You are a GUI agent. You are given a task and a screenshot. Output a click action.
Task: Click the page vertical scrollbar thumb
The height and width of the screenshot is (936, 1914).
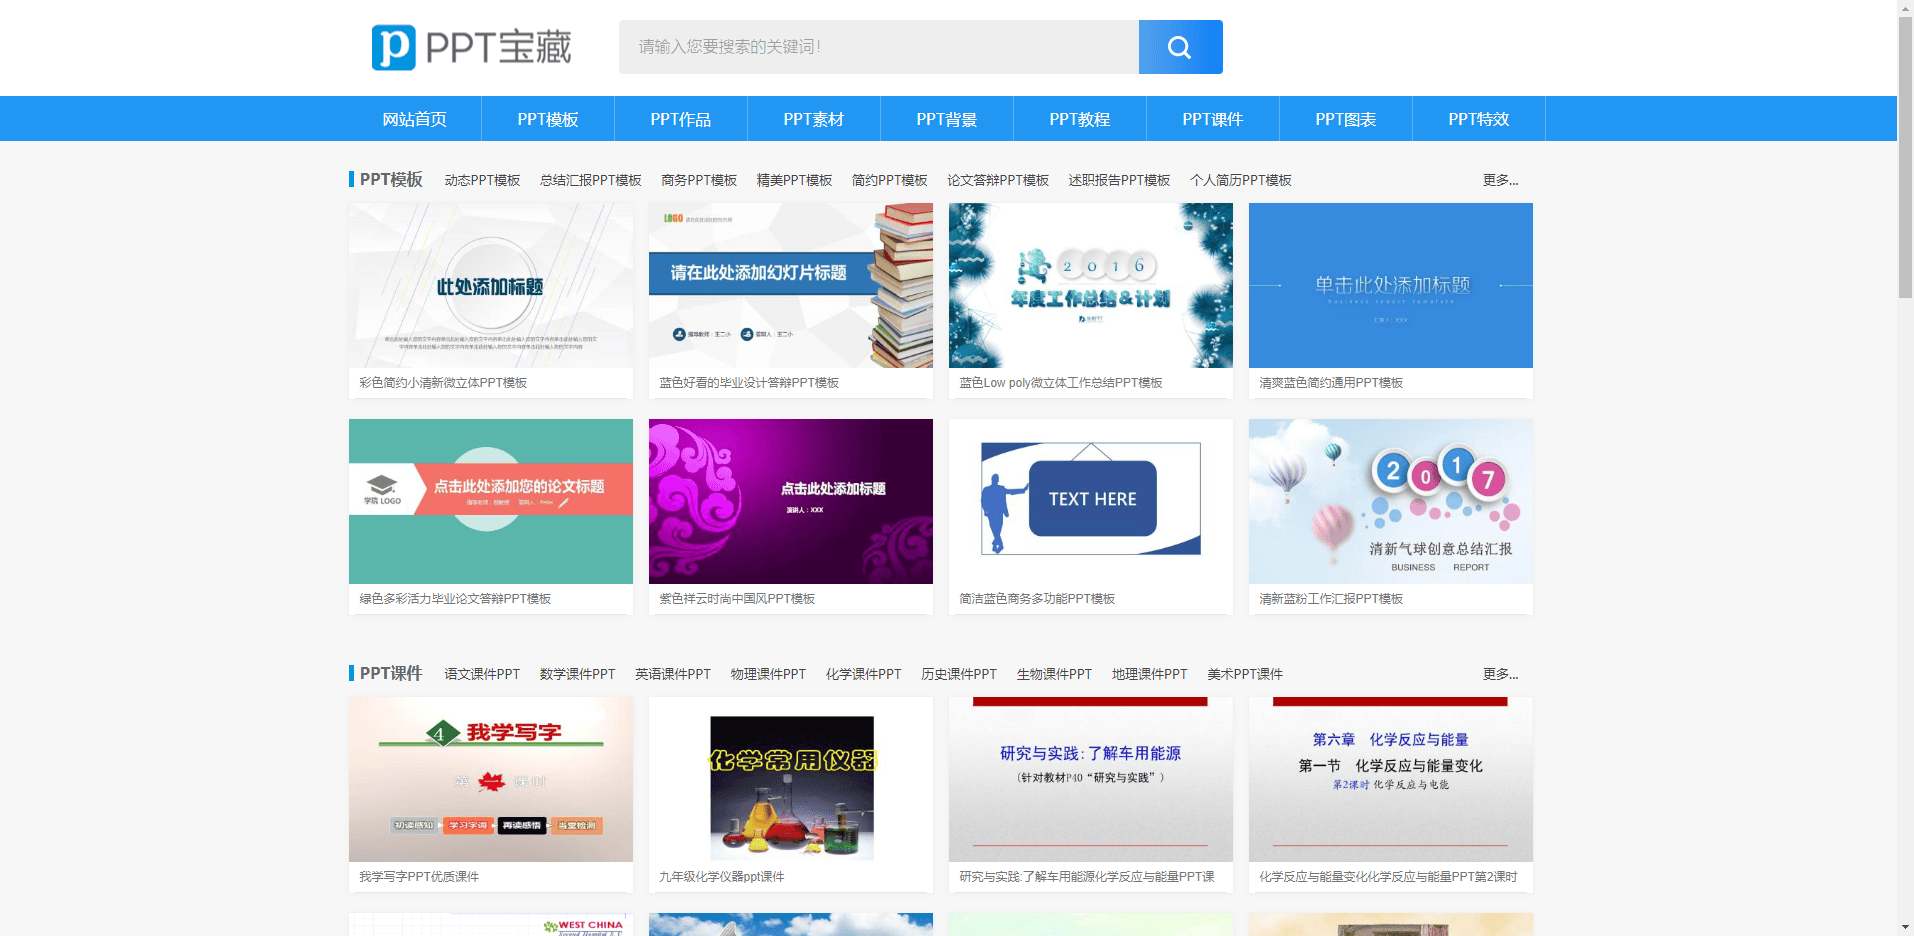coord(1905,150)
